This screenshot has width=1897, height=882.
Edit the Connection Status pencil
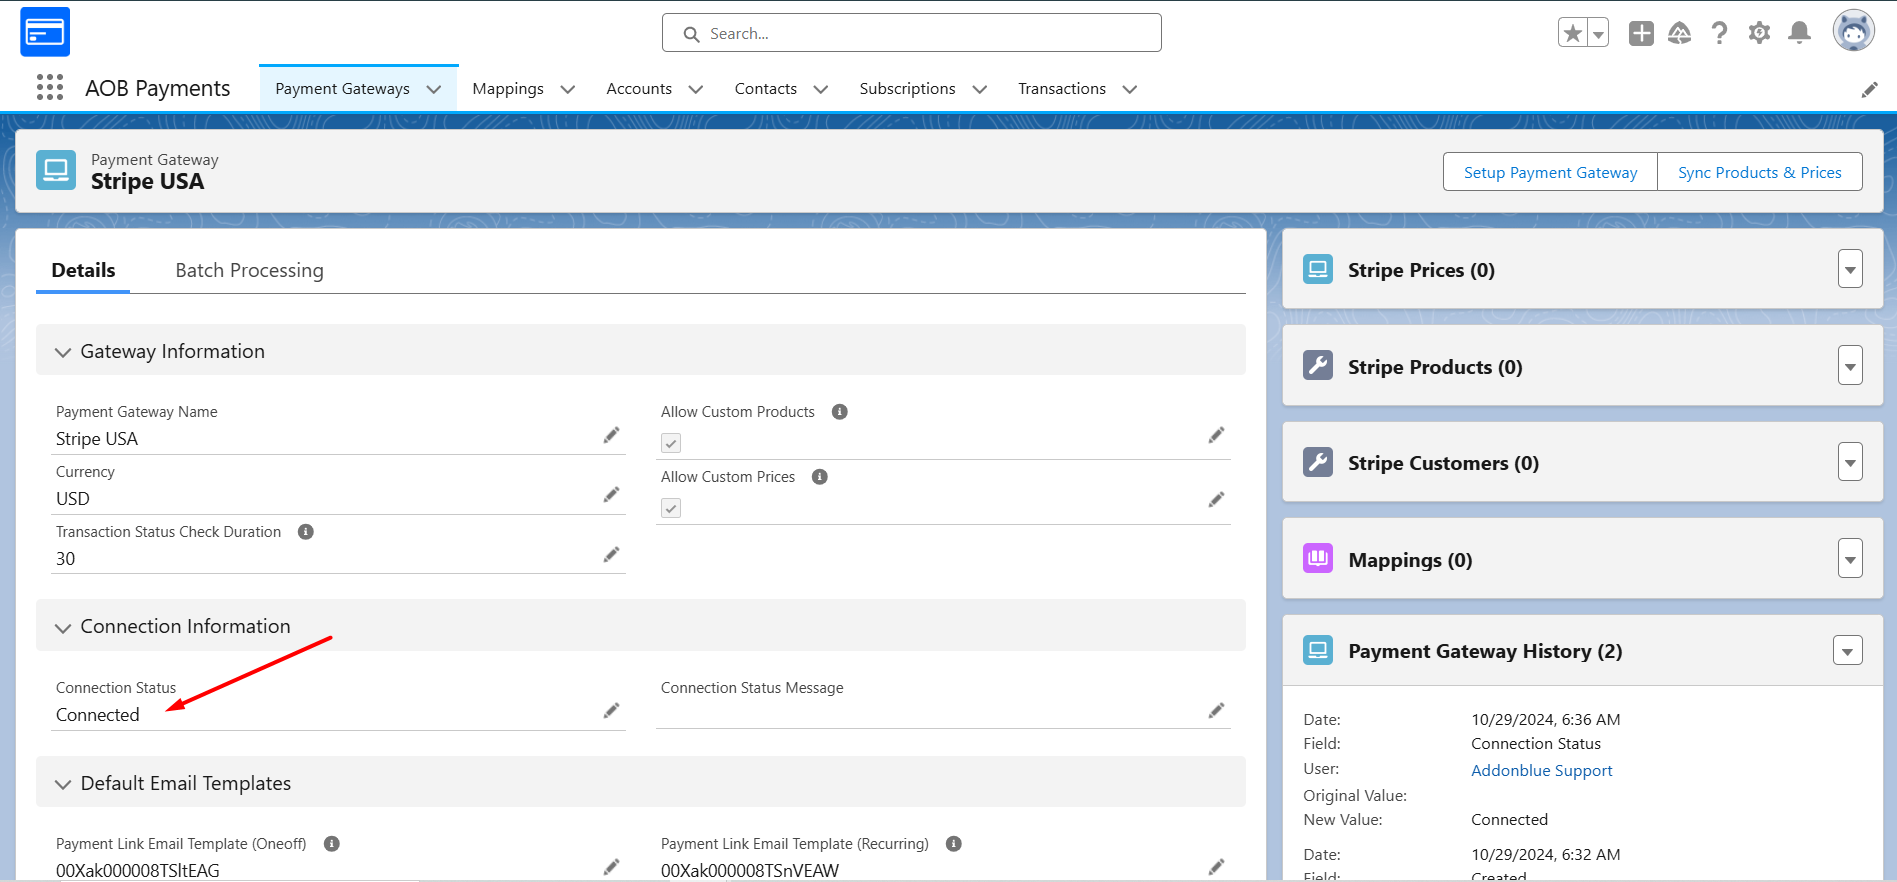[x=611, y=711]
